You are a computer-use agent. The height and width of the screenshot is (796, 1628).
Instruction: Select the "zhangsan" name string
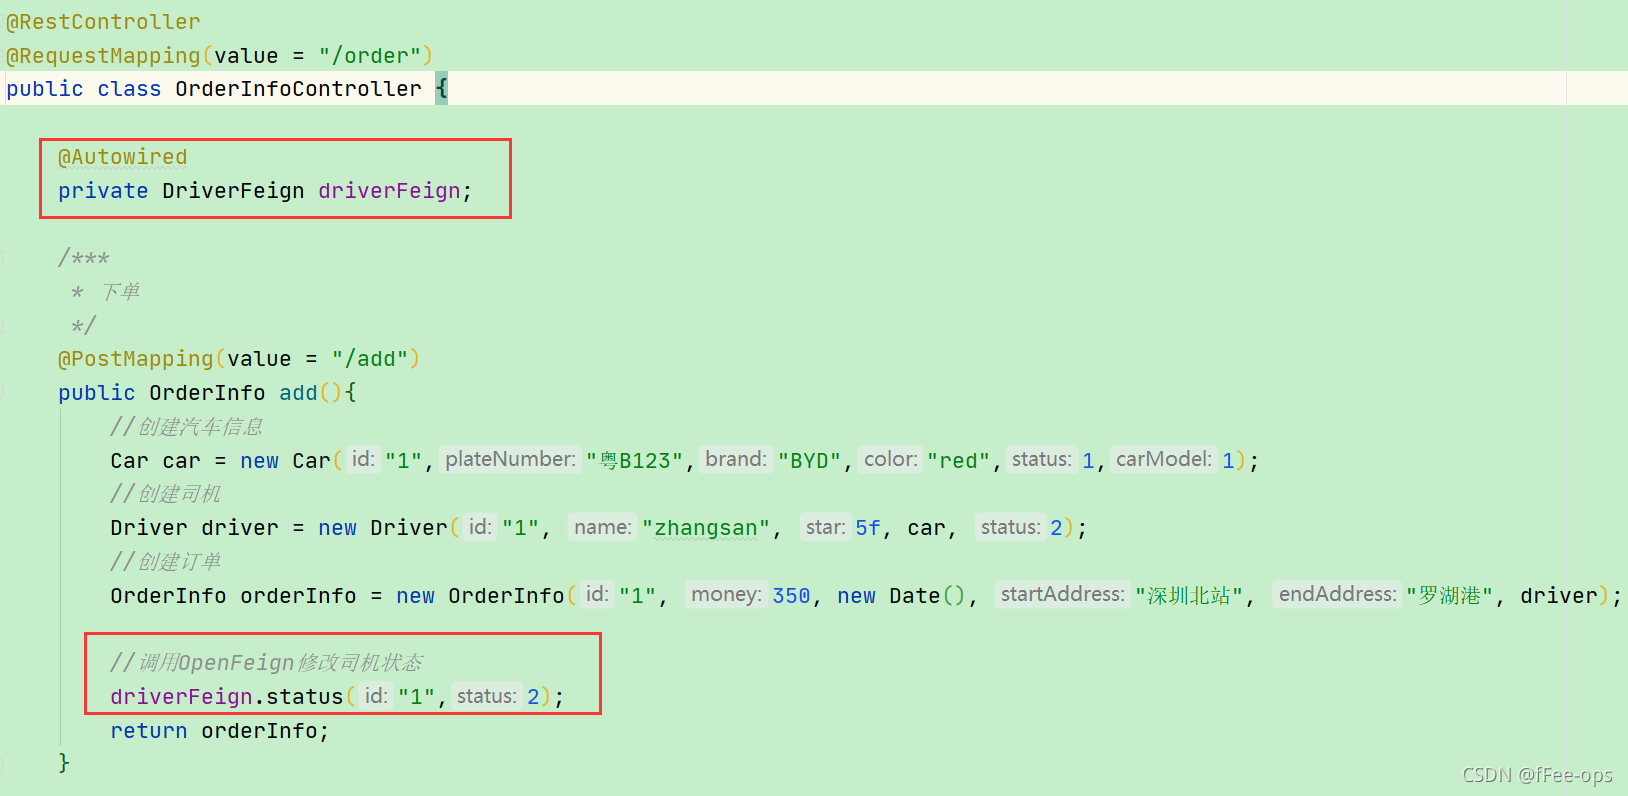[706, 528]
